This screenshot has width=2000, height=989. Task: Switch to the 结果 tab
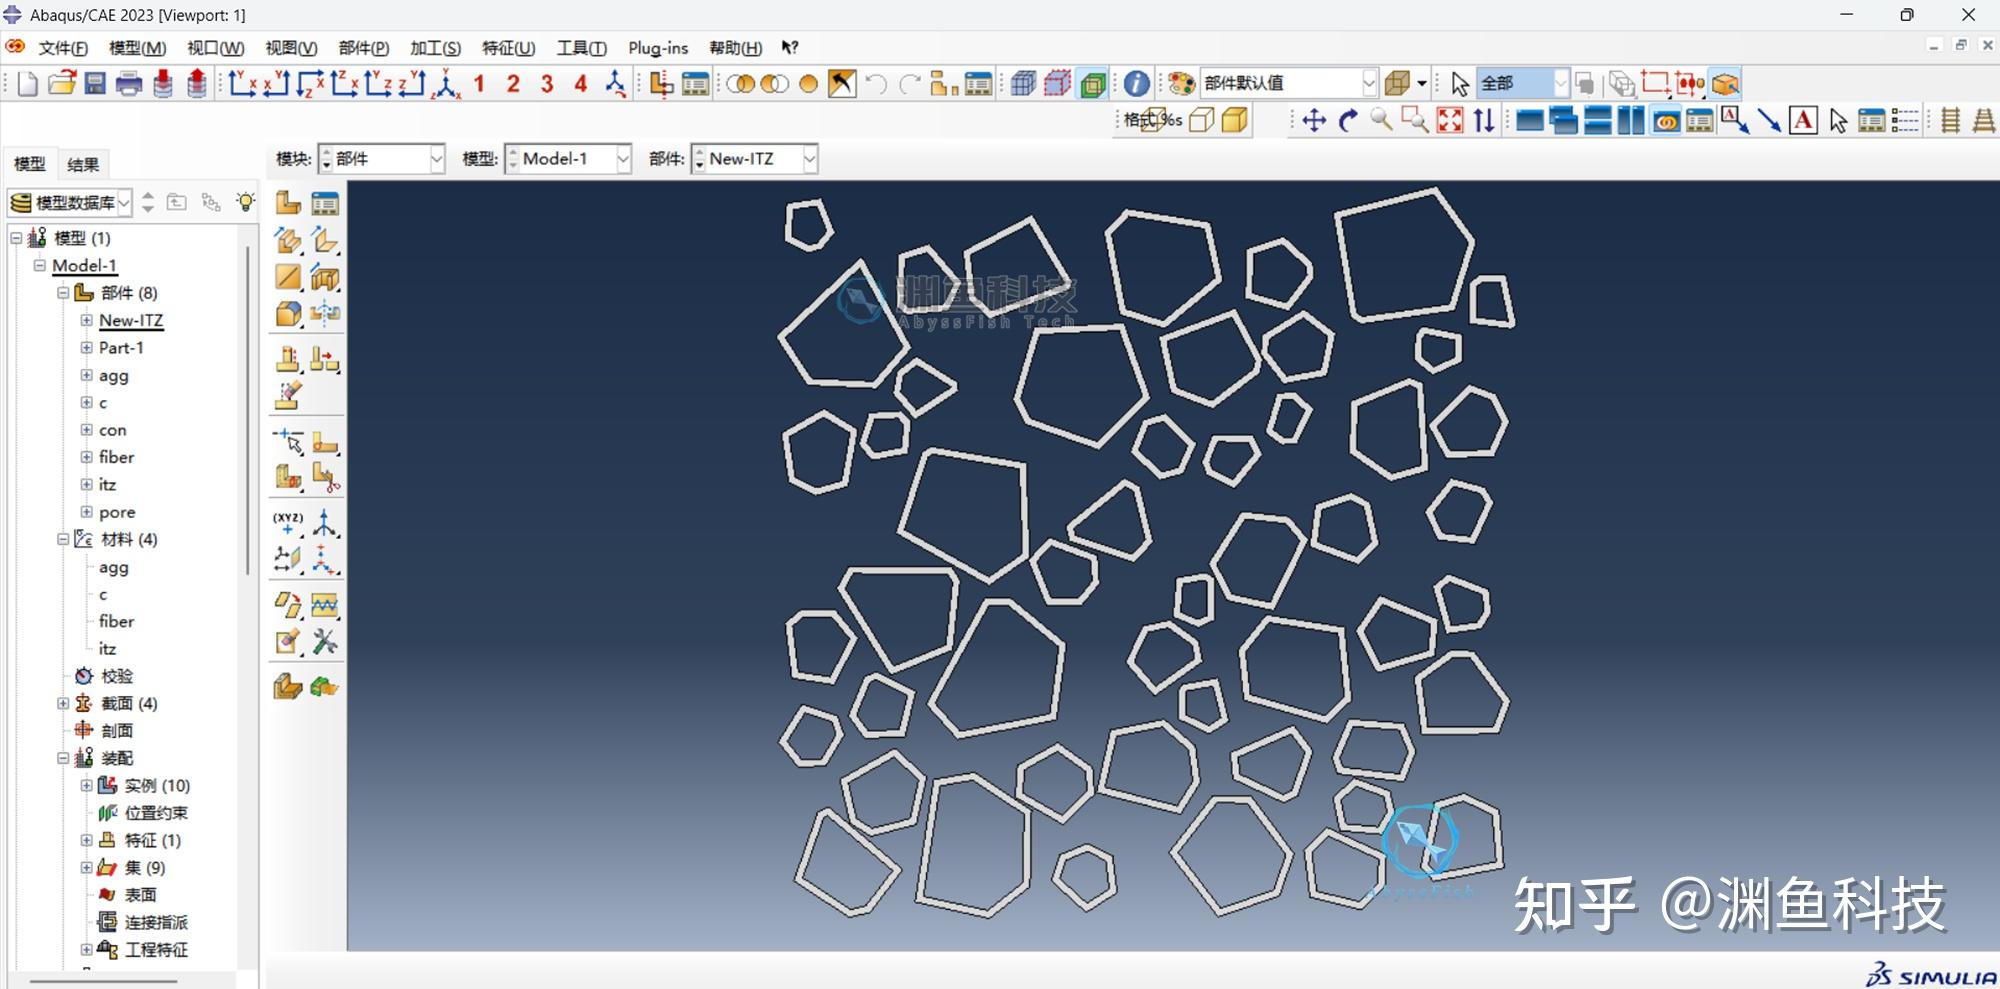(x=83, y=165)
